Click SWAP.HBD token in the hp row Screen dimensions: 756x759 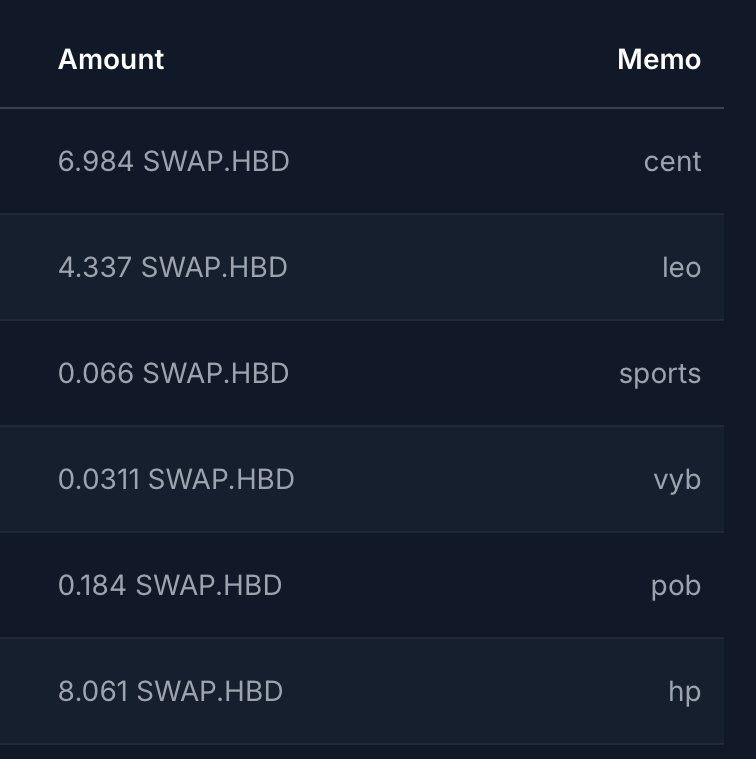(210, 691)
